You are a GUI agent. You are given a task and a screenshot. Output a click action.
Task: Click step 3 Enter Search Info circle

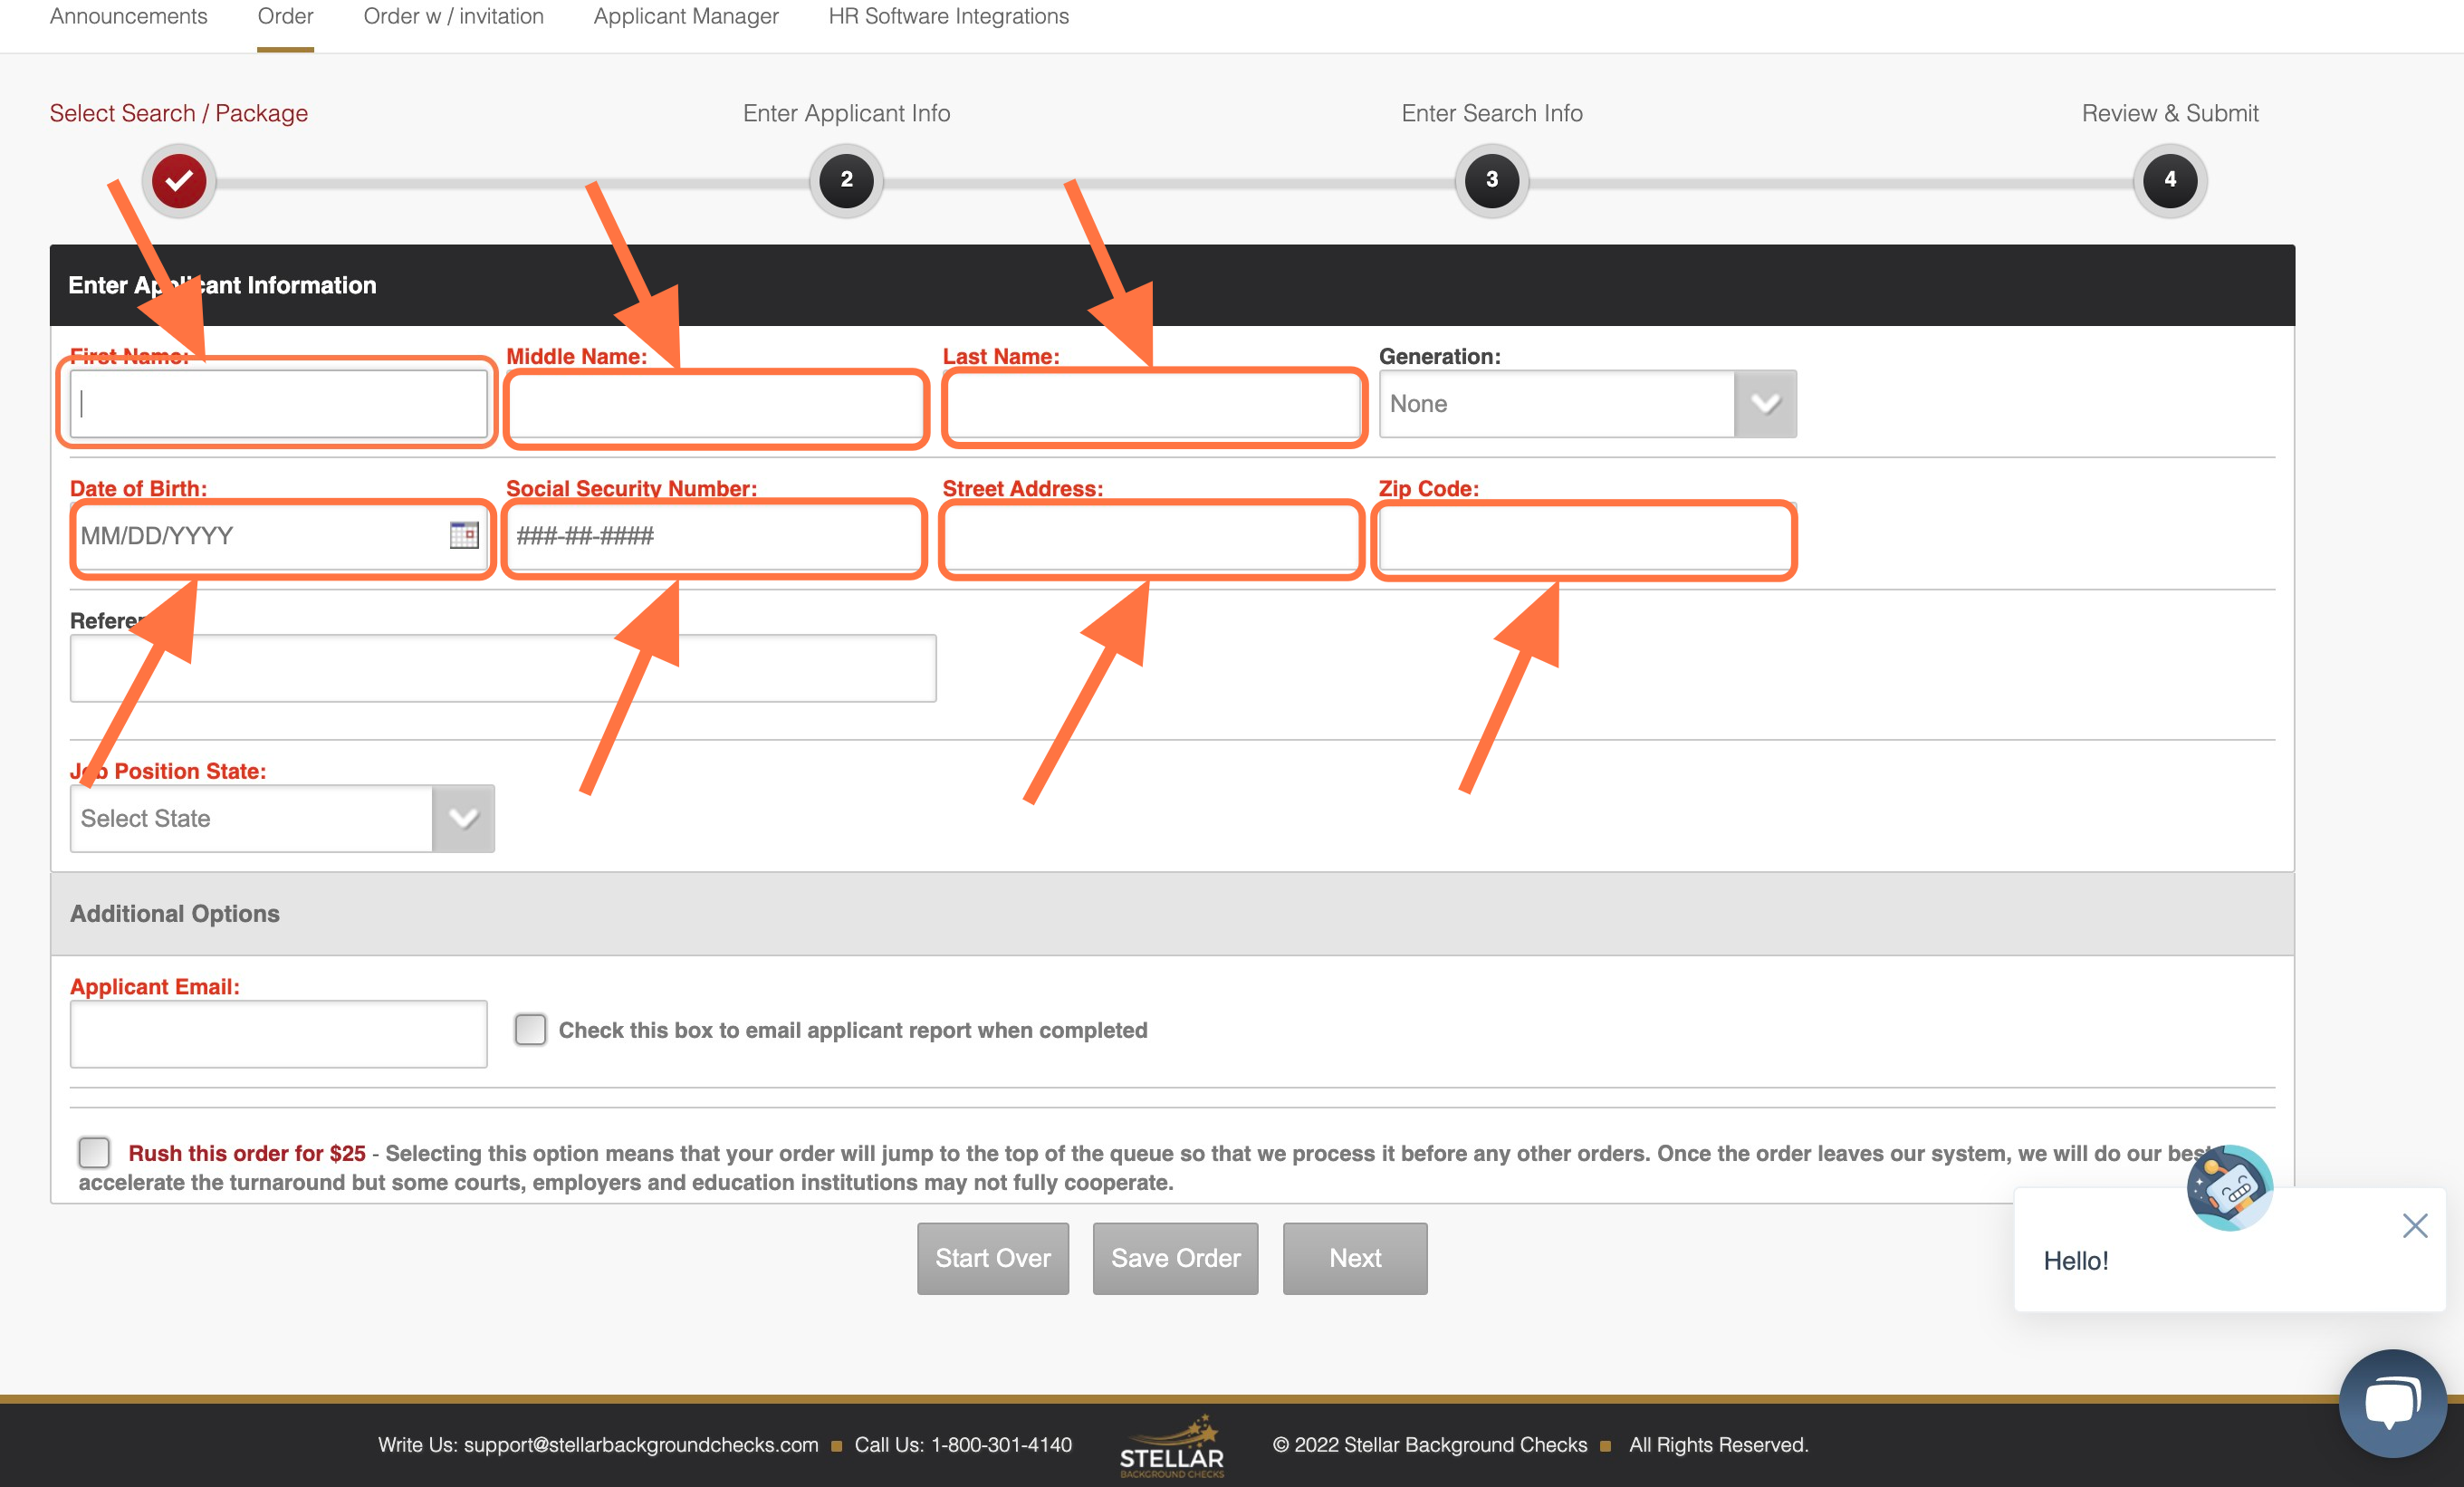point(1491,181)
